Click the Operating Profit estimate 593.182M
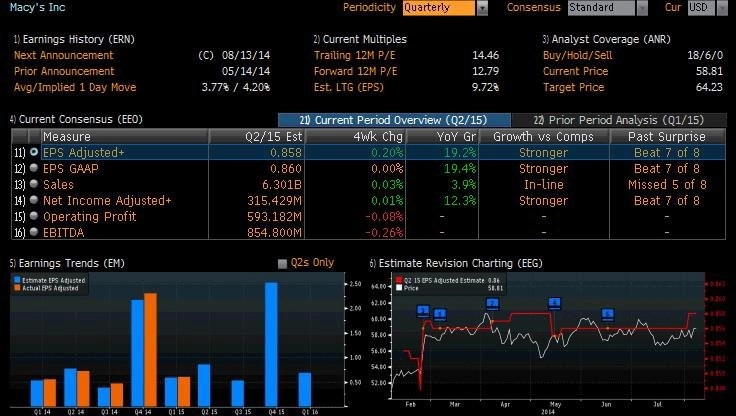 (275, 216)
